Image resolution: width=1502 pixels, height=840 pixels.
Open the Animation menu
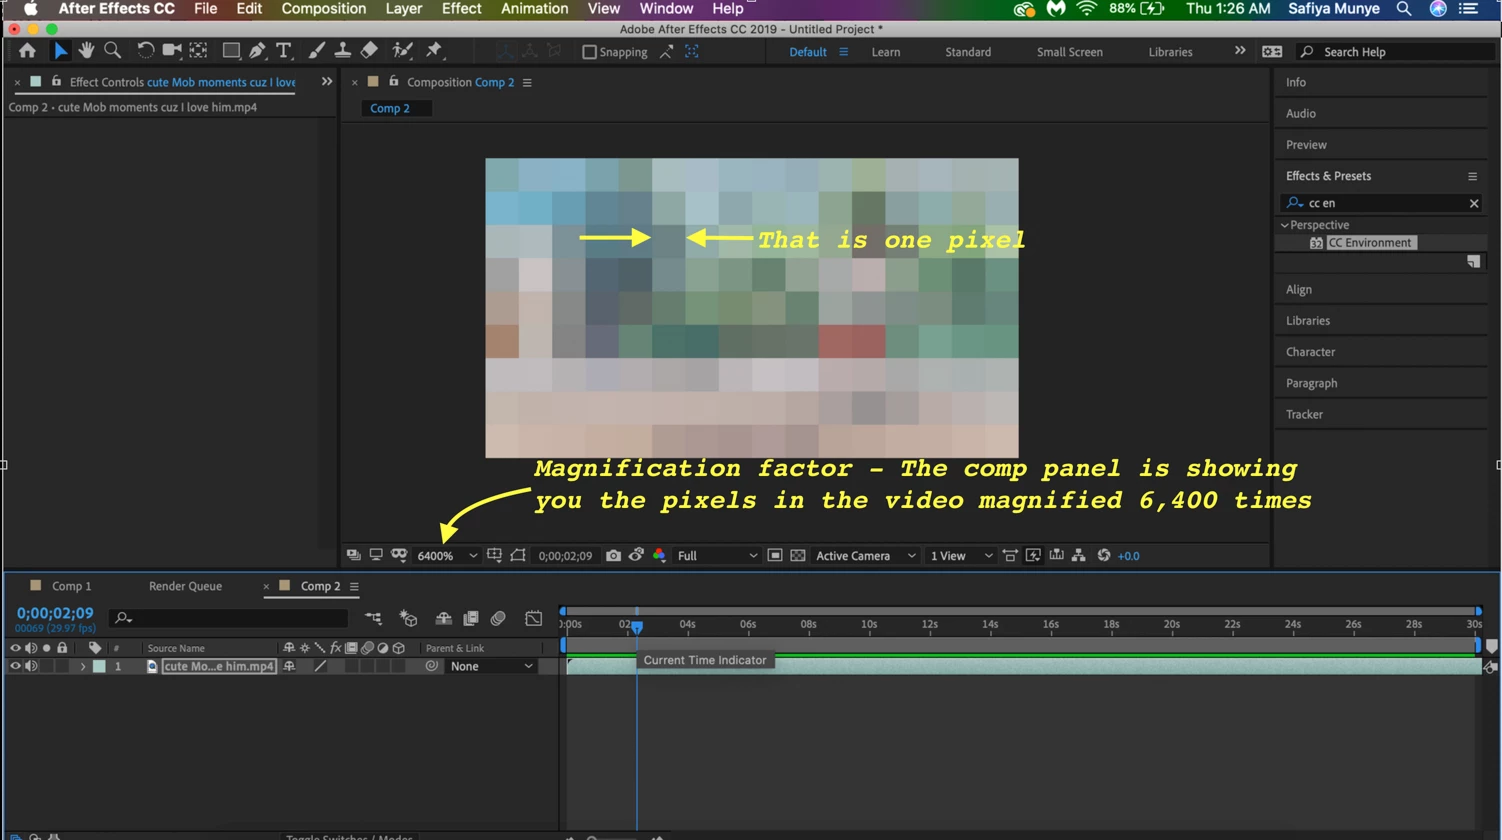pyautogui.click(x=534, y=9)
